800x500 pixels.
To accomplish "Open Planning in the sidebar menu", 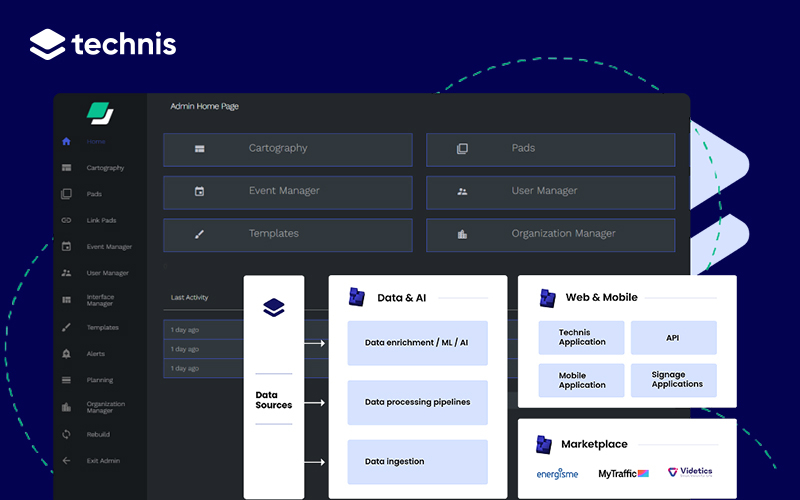I will coord(100,380).
